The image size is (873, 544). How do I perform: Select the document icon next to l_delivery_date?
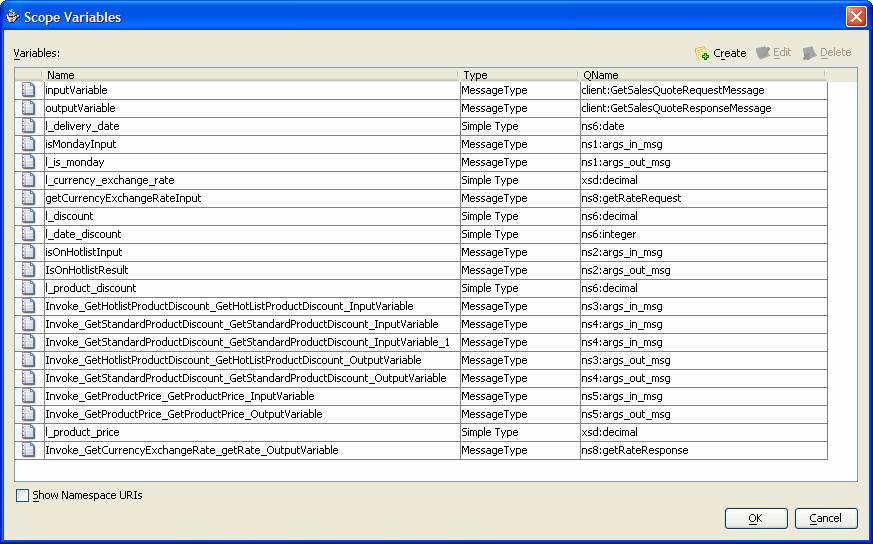click(29, 126)
